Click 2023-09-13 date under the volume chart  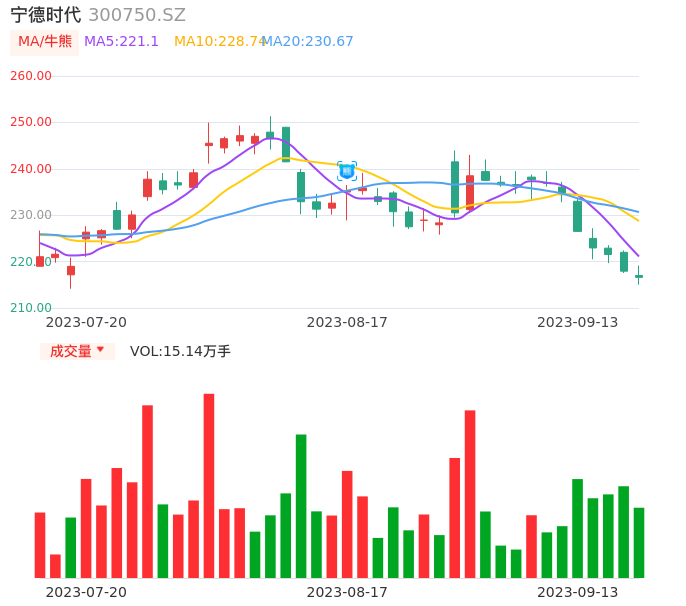click(578, 592)
